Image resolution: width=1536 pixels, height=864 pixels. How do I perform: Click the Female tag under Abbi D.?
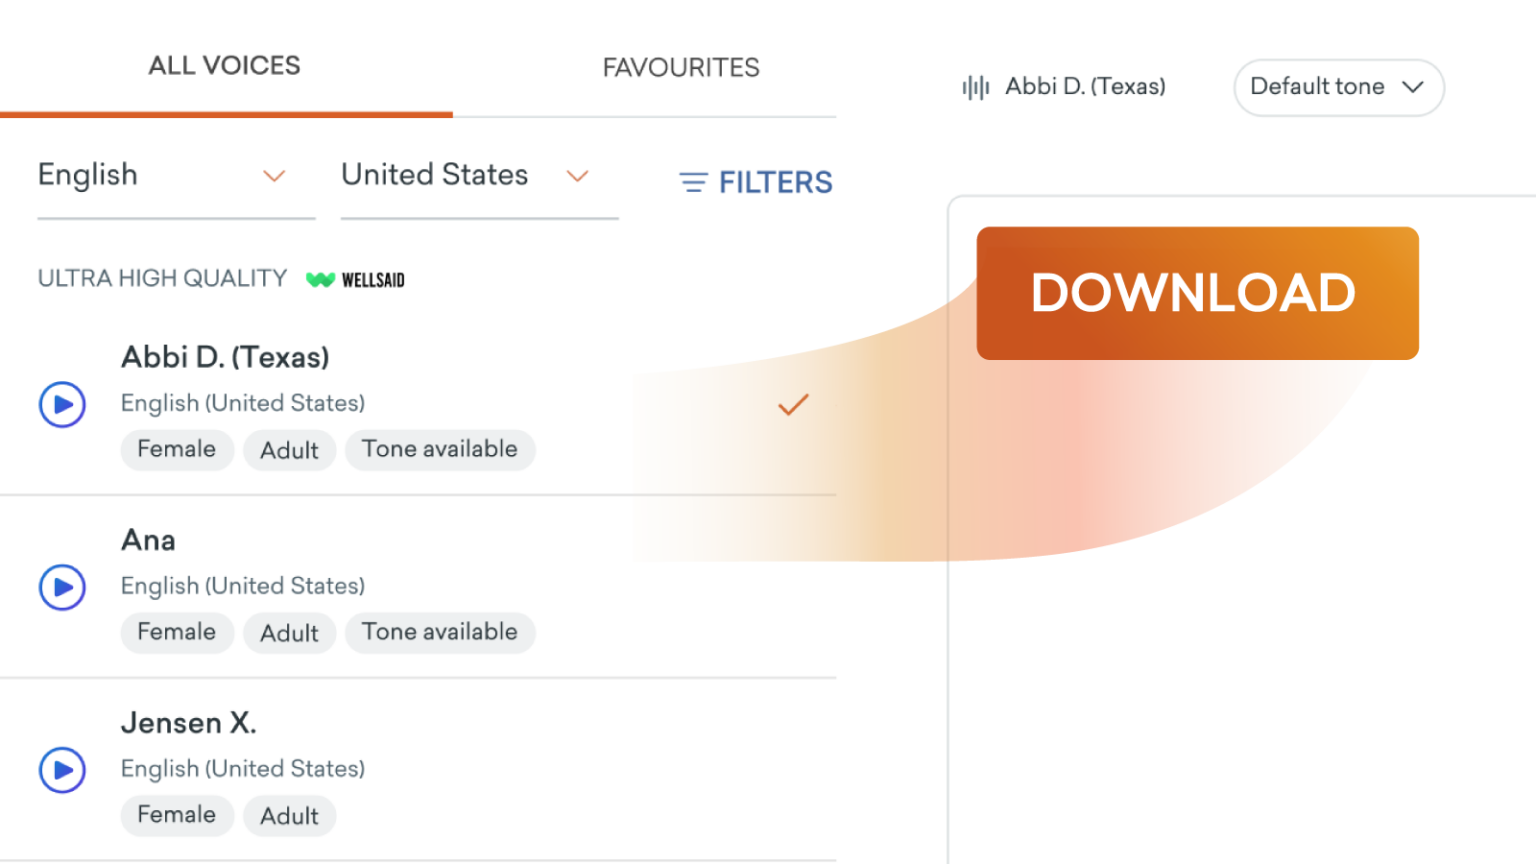pos(177,449)
